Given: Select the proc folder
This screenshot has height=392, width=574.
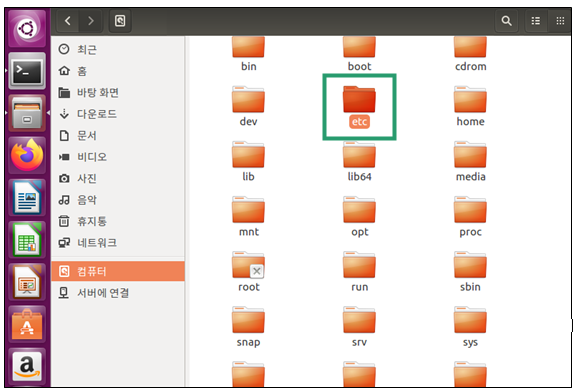Looking at the screenshot, I should click(x=470, y=217).
